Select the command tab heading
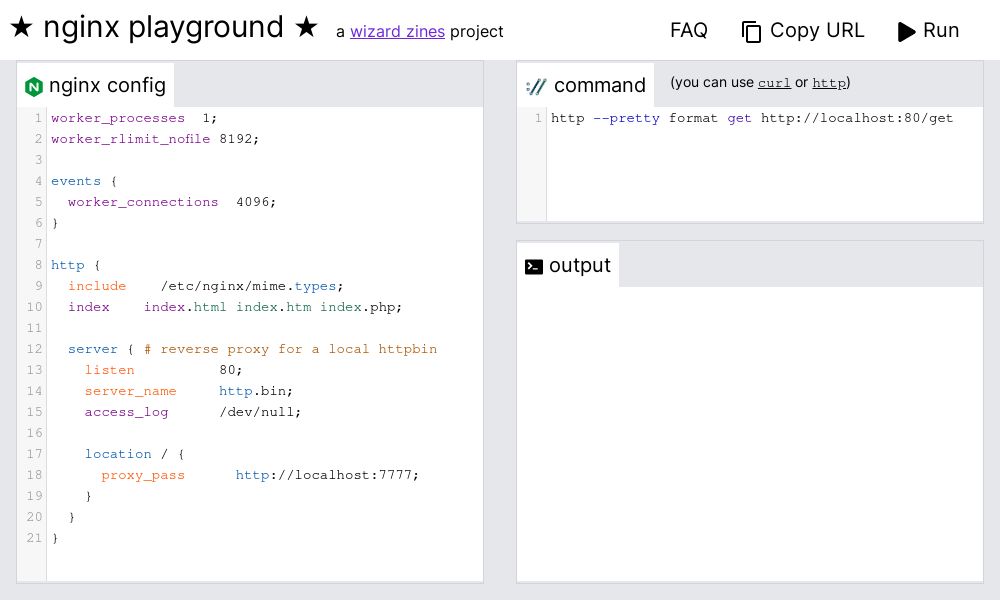Screen dimensions: 1000x600 (585, 85)
